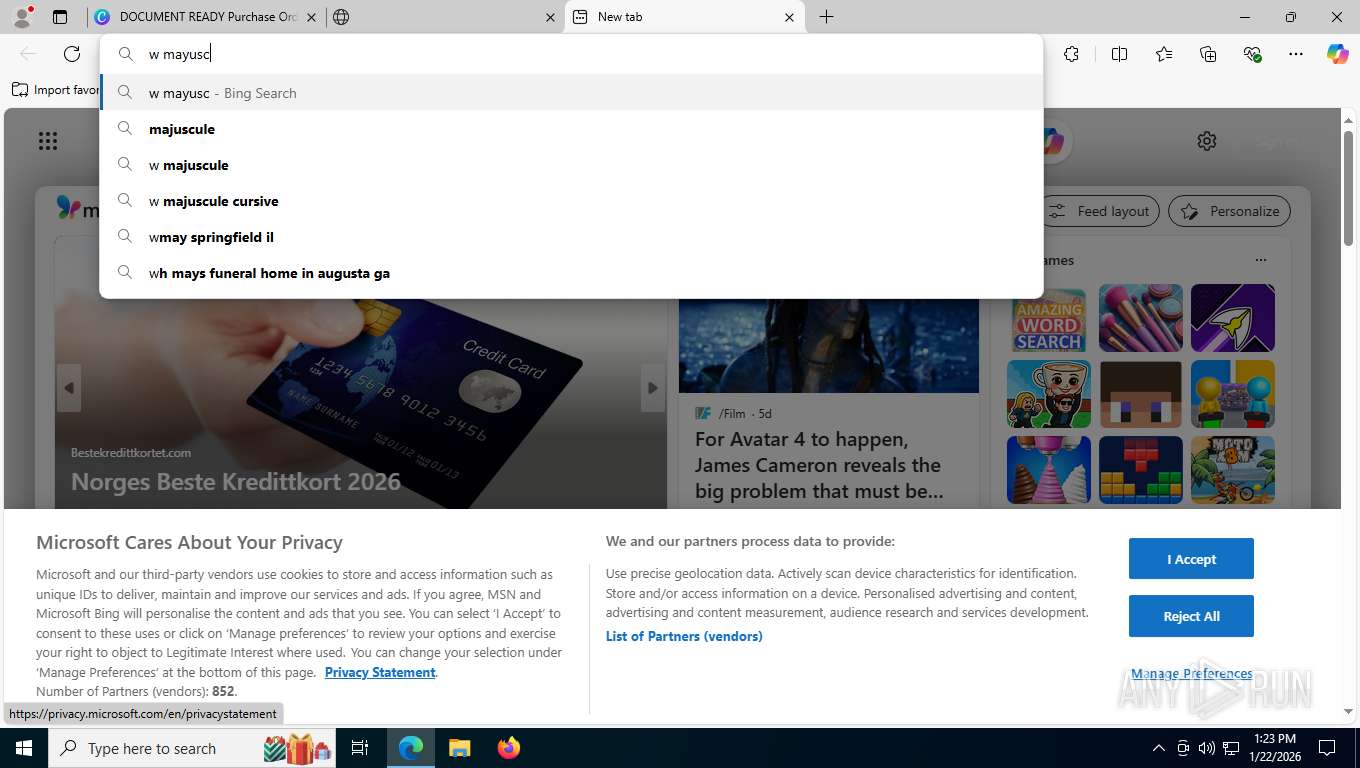Image resolution: width=1360 pixels, height=768 pixels.
Task: Launch the coffee mug character game
Action: pos(1048,394)
